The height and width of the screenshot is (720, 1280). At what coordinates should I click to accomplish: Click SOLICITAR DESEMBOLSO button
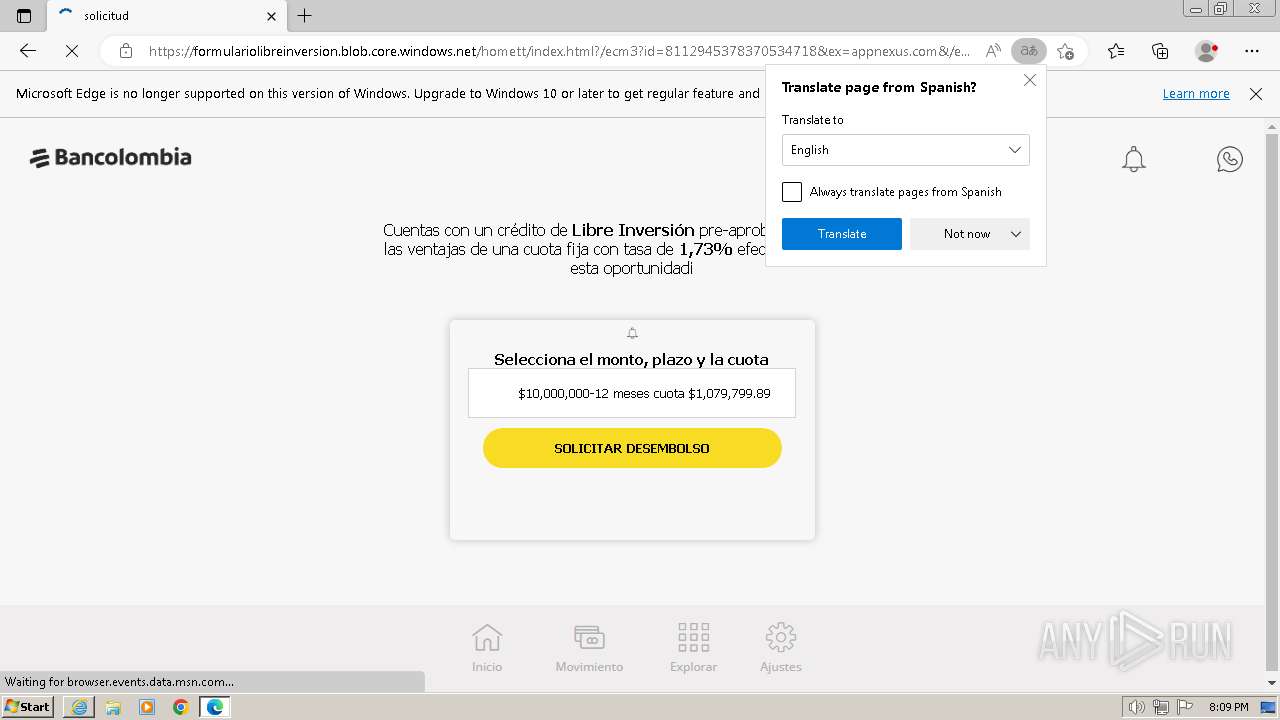point(632,448)
